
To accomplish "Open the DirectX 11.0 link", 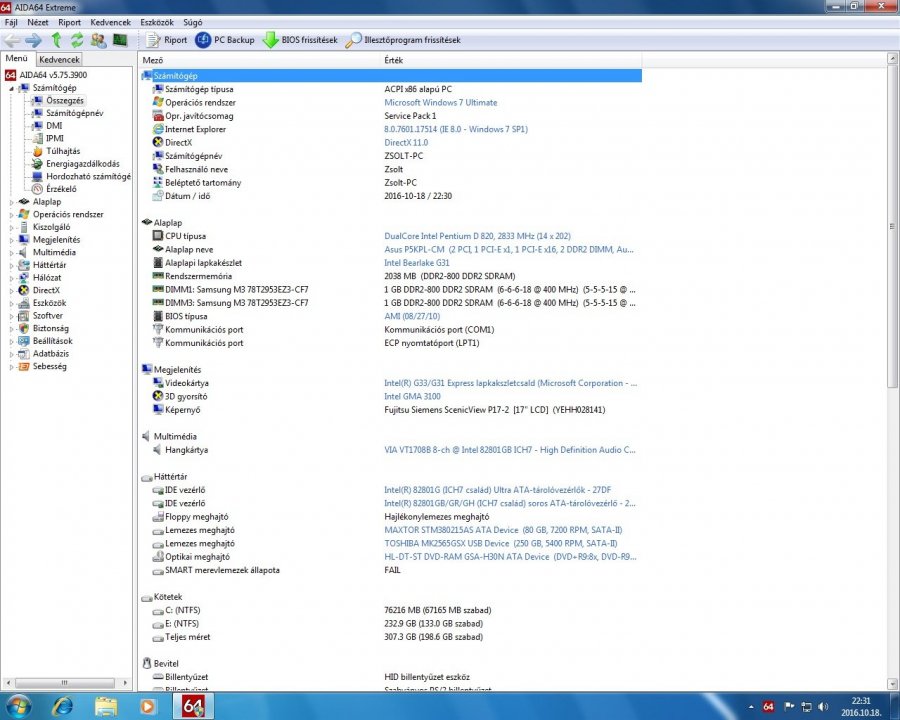I will point(406,142).
